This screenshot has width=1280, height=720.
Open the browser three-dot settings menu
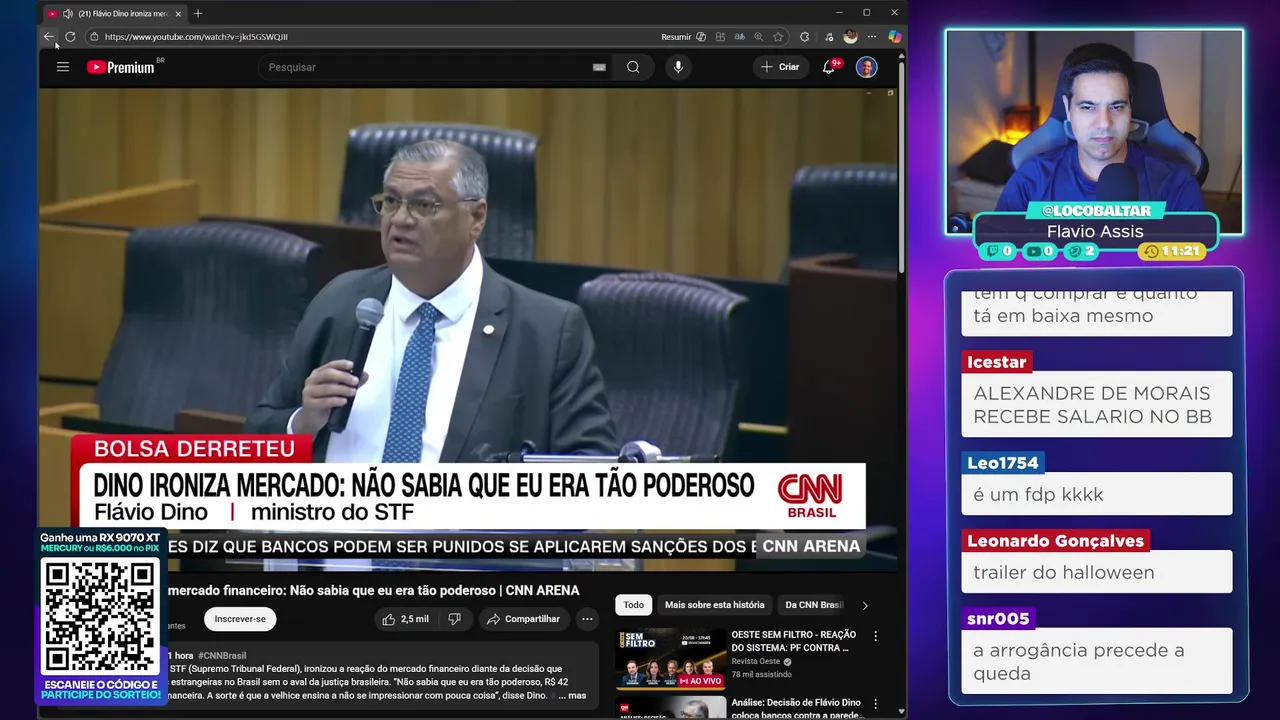[872, 37]
